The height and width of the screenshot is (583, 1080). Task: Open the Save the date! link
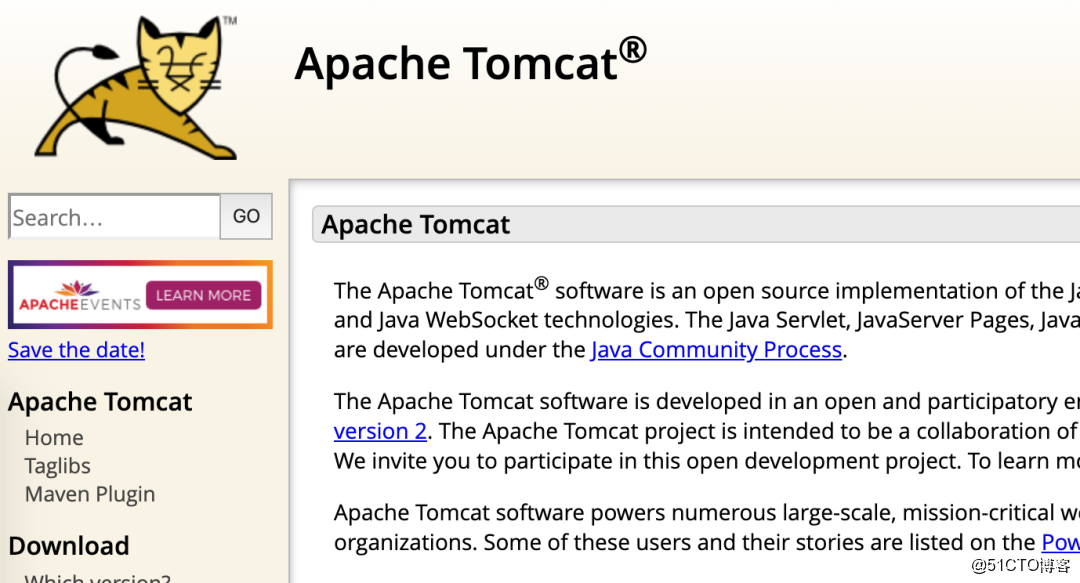coord(76,350)
